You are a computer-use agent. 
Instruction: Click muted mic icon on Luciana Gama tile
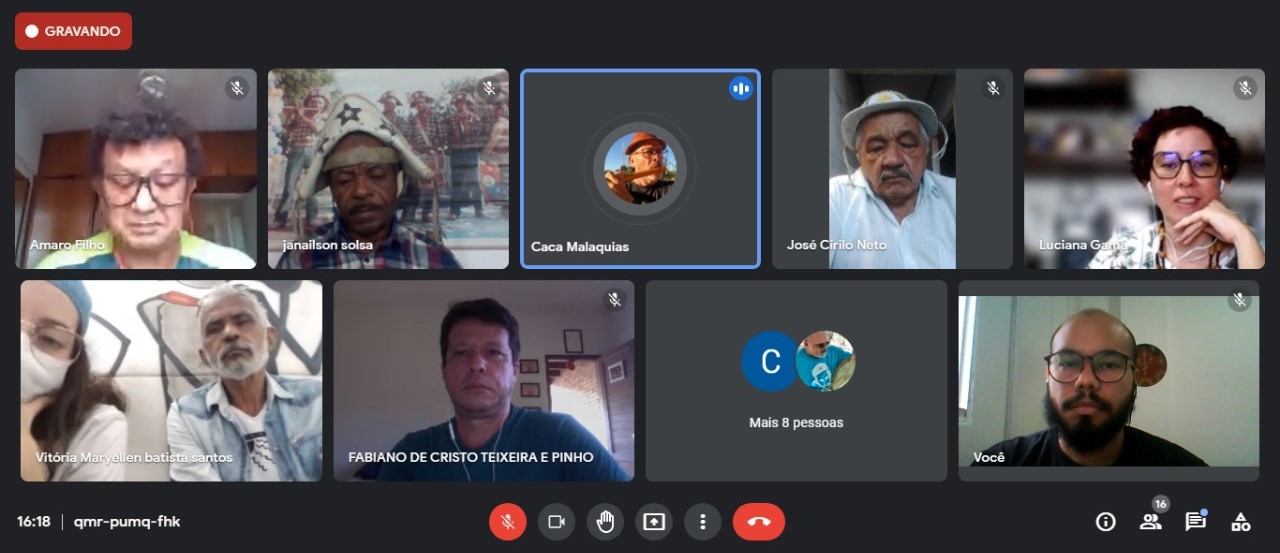[1244, 88]
